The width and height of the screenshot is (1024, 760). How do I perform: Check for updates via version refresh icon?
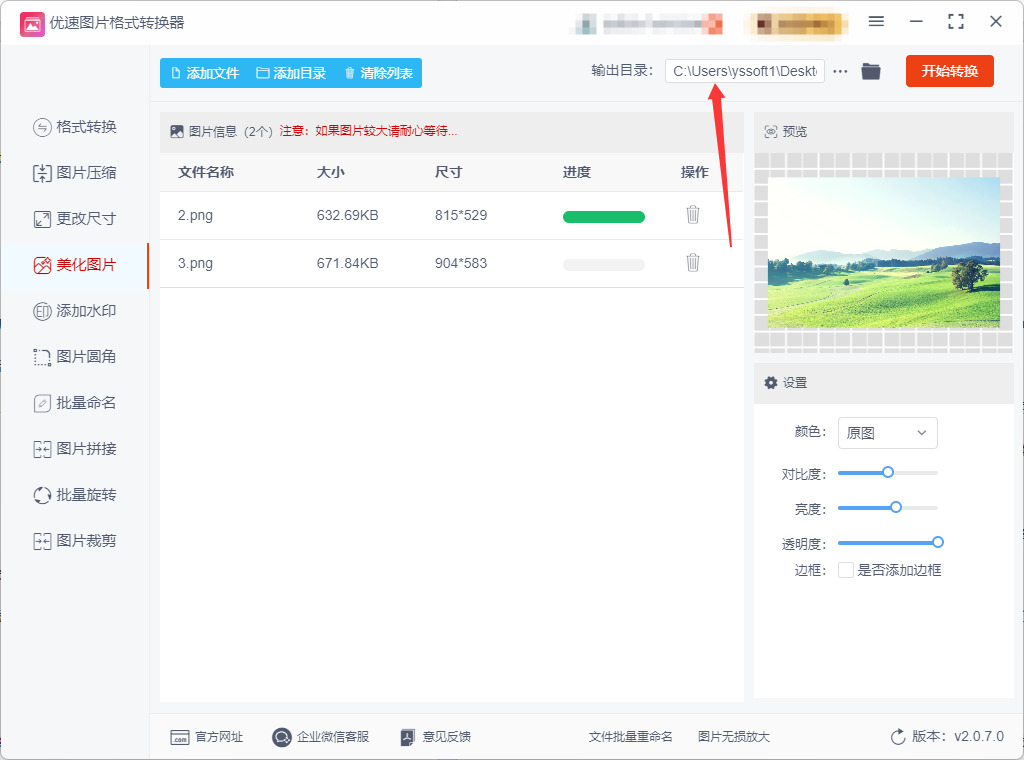click(898, 737)
